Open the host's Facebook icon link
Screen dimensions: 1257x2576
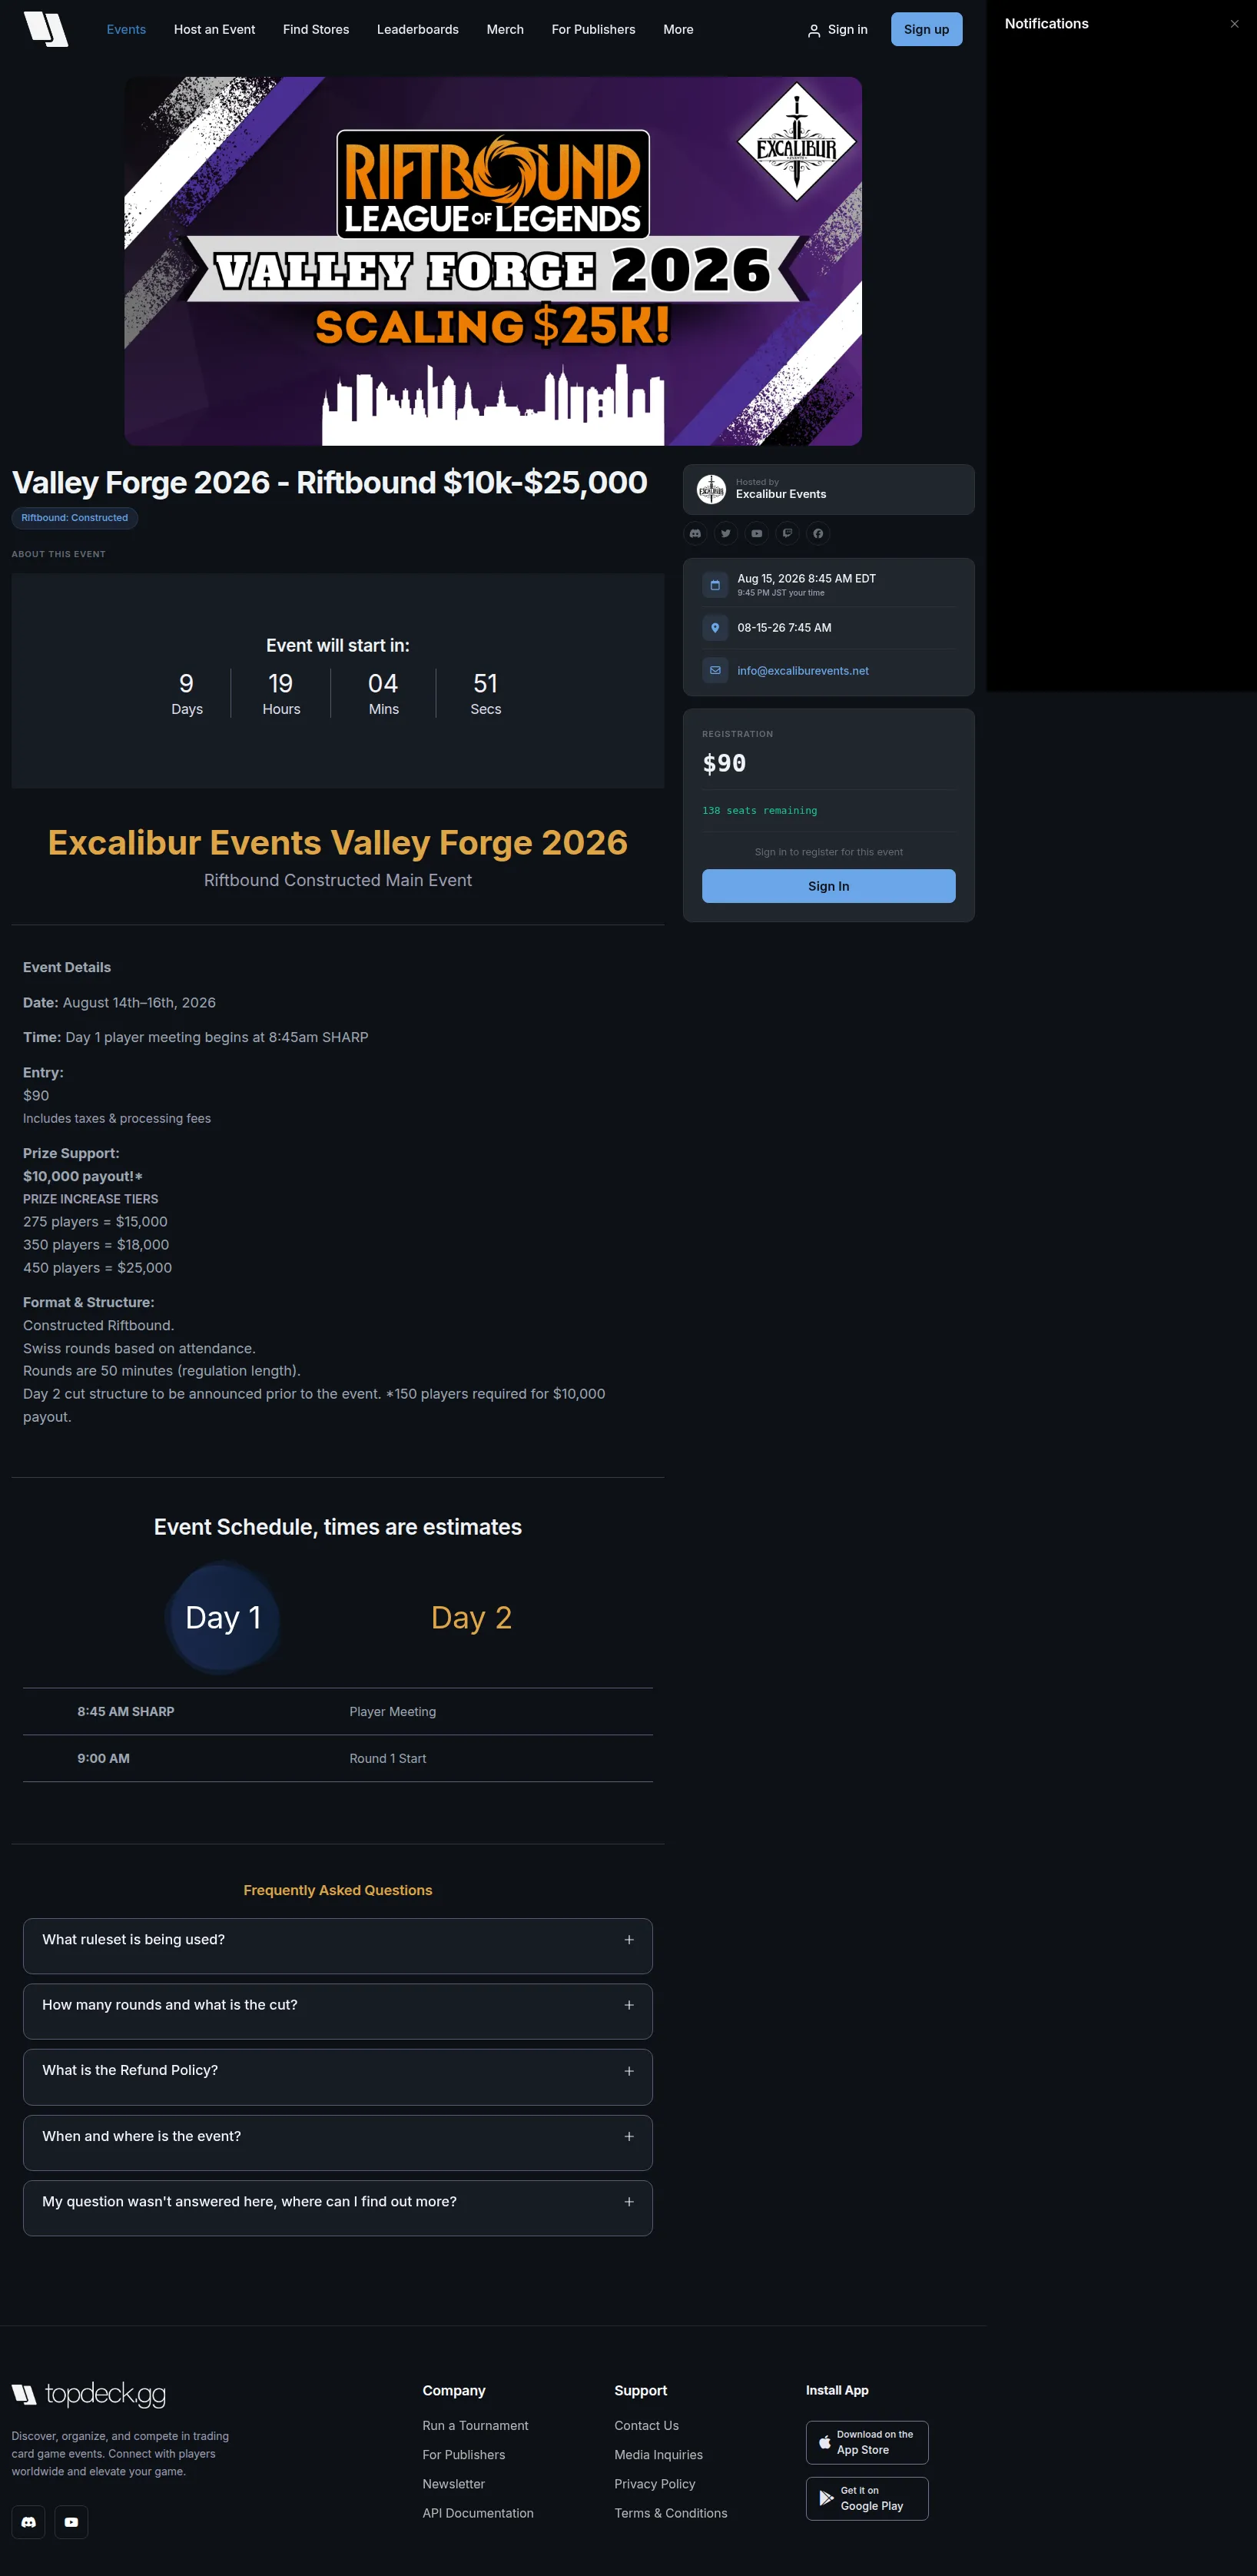(x=818, y=533)
